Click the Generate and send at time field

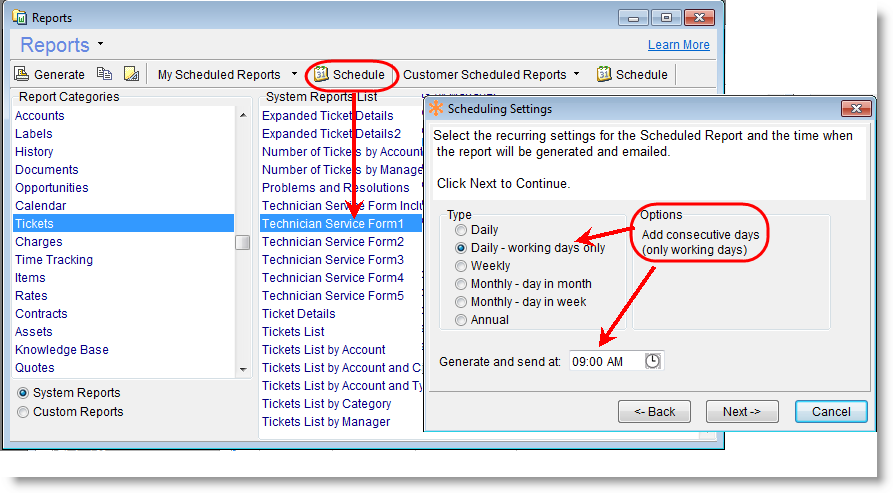[x=604, y=361]
